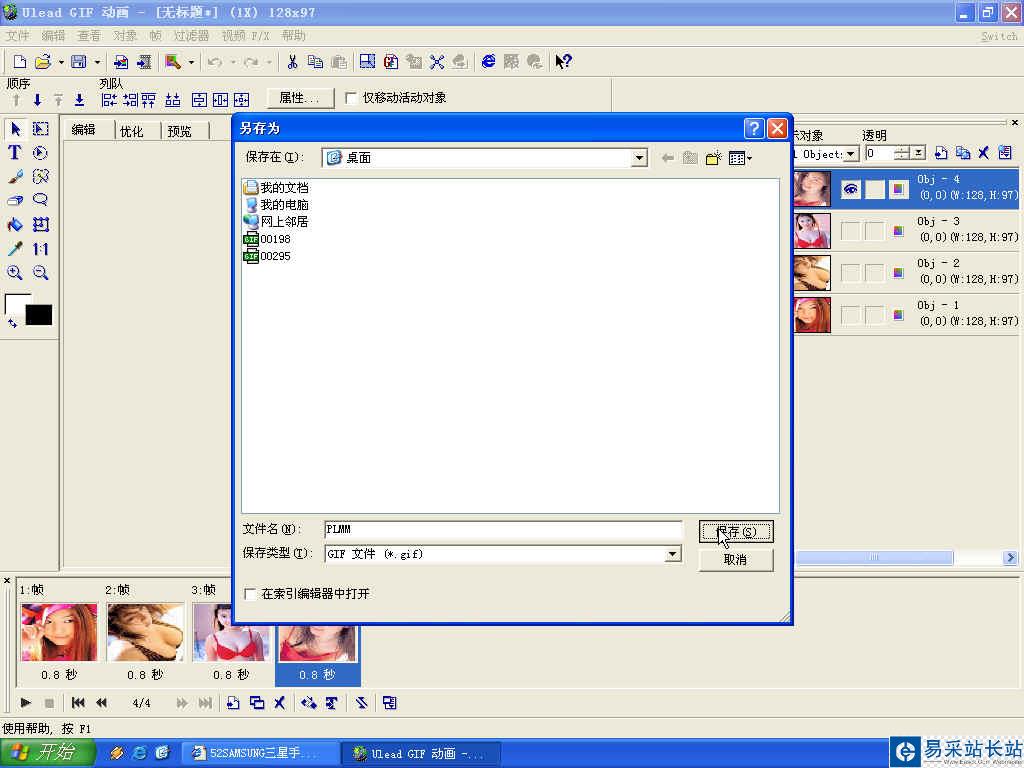Click the Back arrow in save dialog
1024x768 pixels.
click(x=667, y=157)
